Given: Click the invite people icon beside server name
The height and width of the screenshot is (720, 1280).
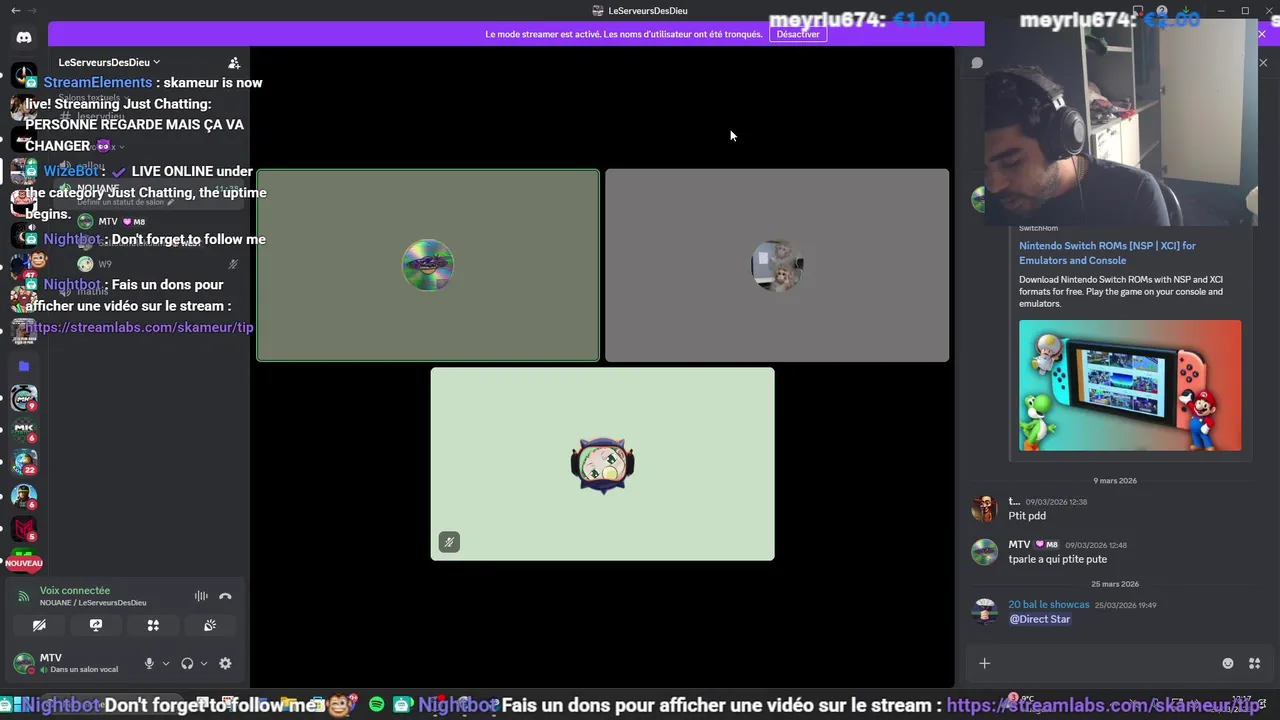Looking at the screenshot, I should [234, 63].
